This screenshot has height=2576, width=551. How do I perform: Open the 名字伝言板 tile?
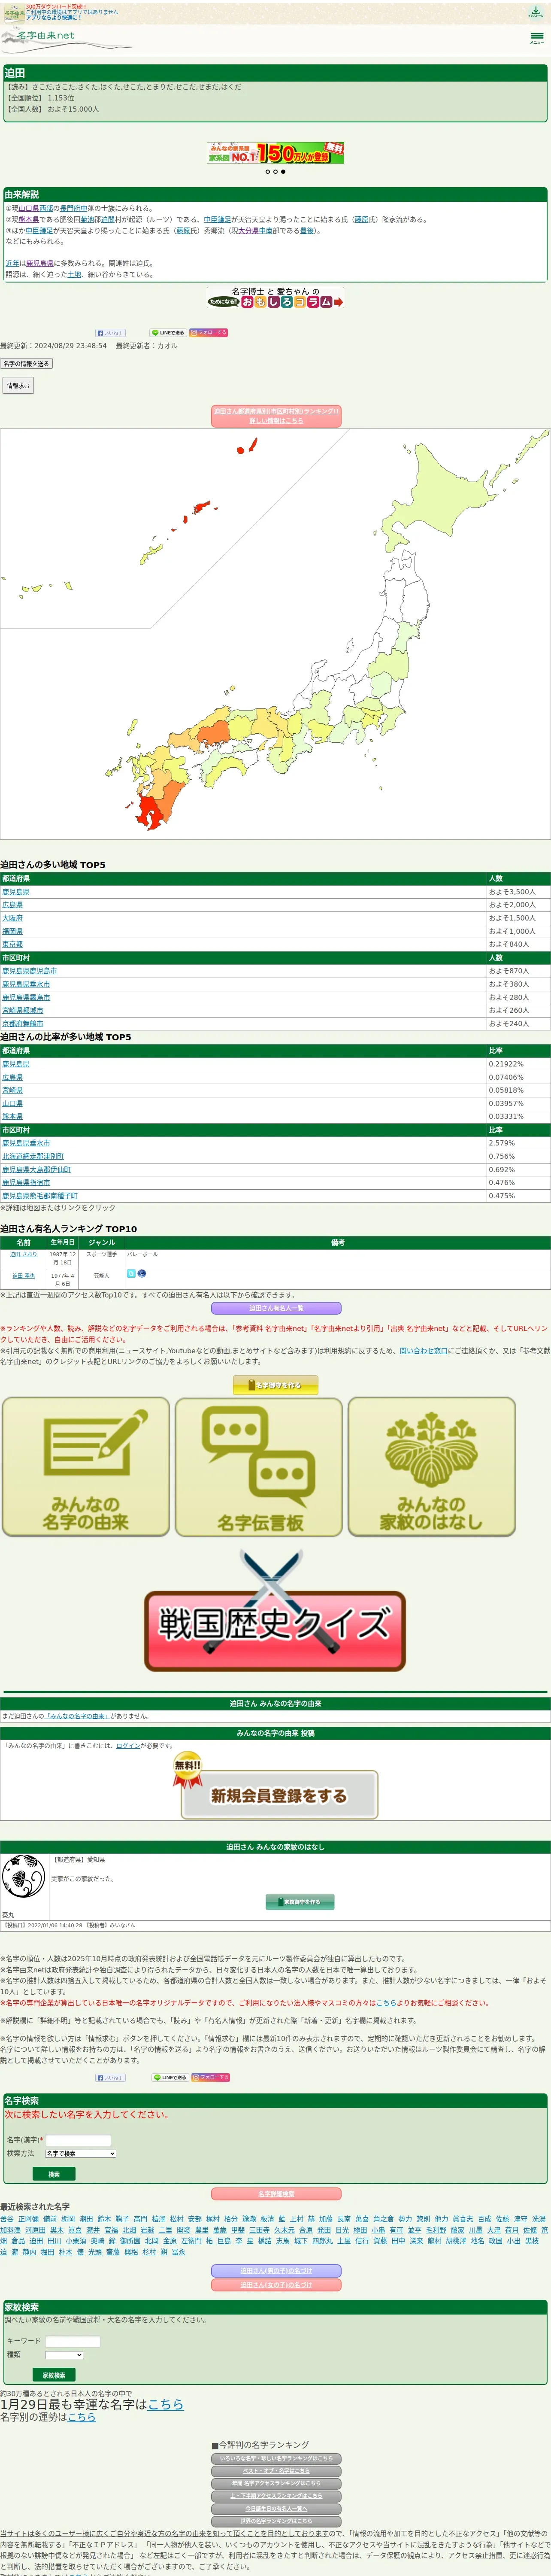(259, 1466)
